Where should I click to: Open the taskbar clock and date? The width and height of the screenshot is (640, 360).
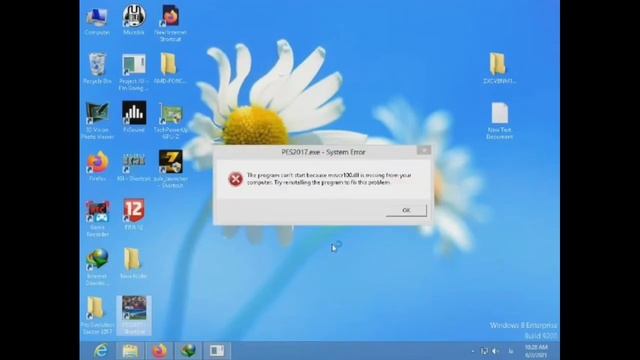pos(536,351)
